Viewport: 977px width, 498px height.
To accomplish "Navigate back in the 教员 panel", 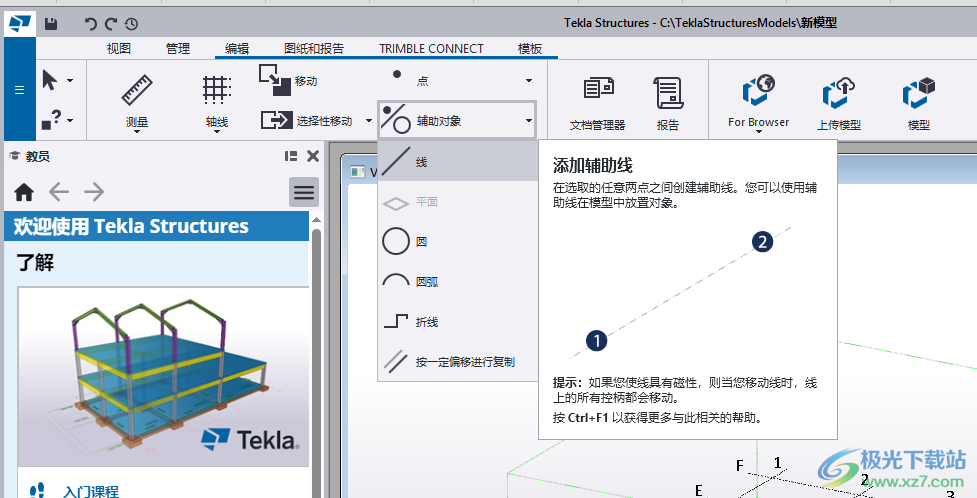I will [59, 192].
